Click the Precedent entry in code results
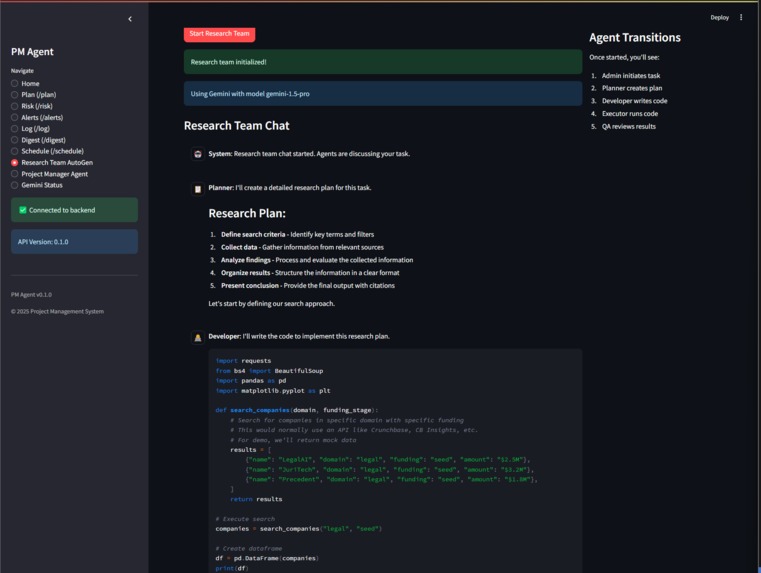The image size is (761, 573). pos(392,479)
